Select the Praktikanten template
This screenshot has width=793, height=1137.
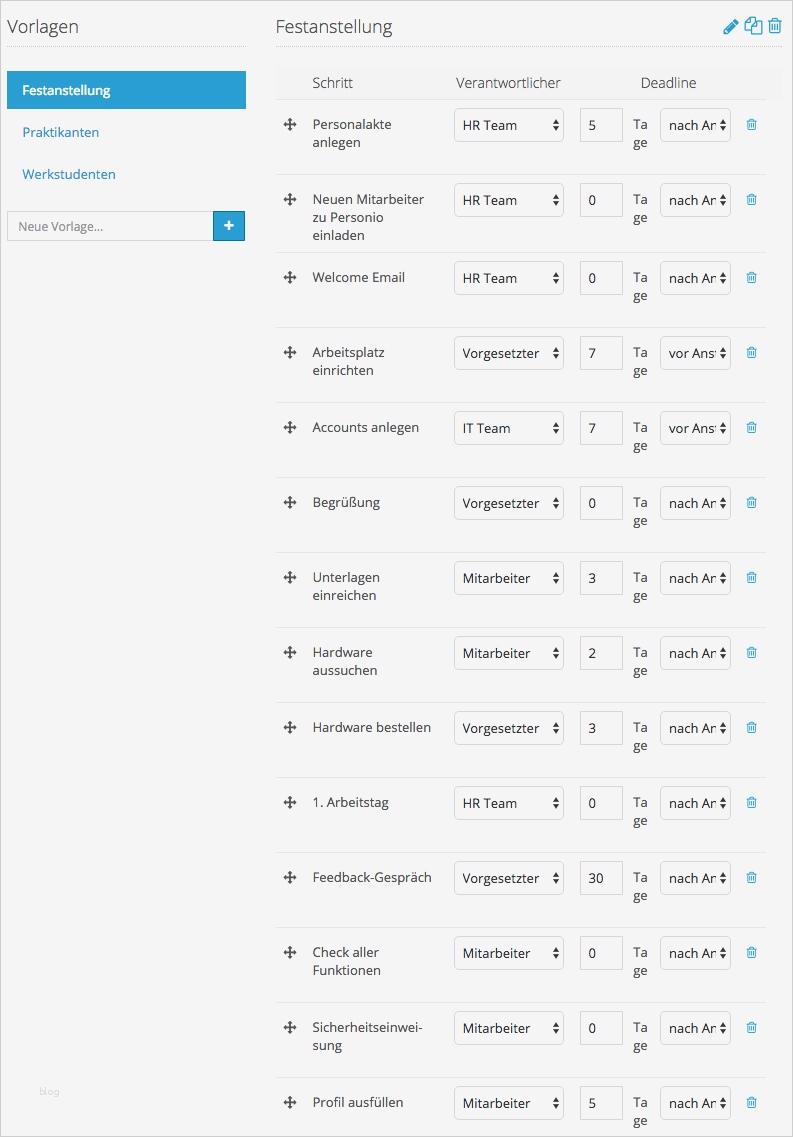click(61, 132)
